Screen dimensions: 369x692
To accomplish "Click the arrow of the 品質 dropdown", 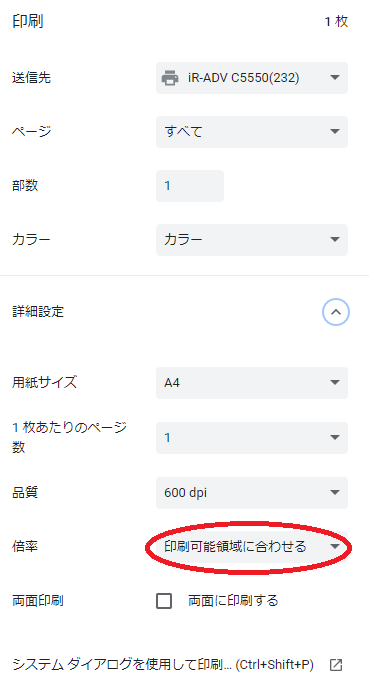I will 335,493.
